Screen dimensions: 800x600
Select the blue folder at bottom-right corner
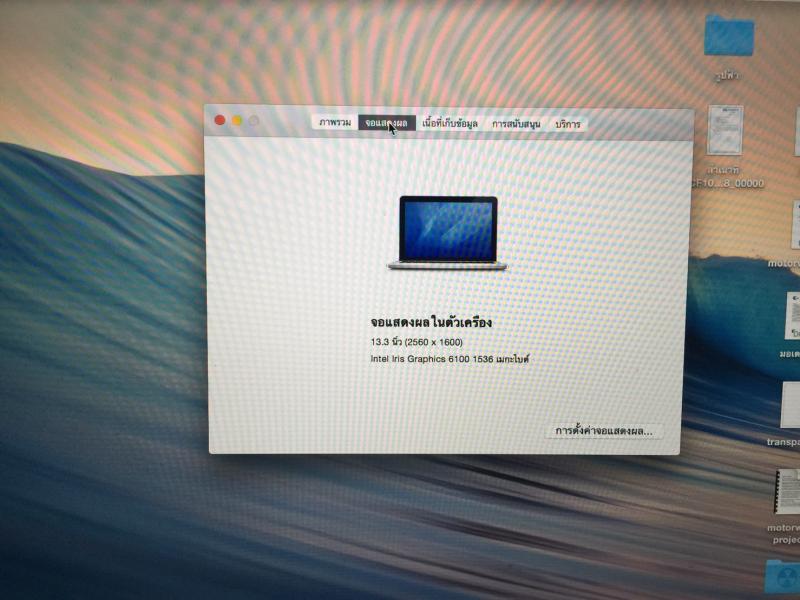click(x=781, y=578)
